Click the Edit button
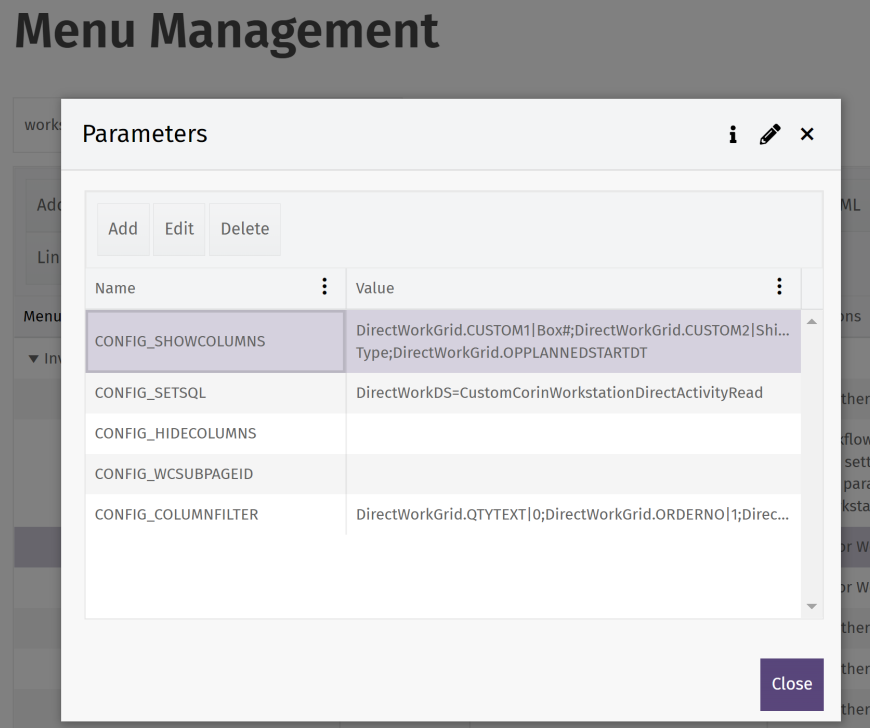 (x=179, y=229)
